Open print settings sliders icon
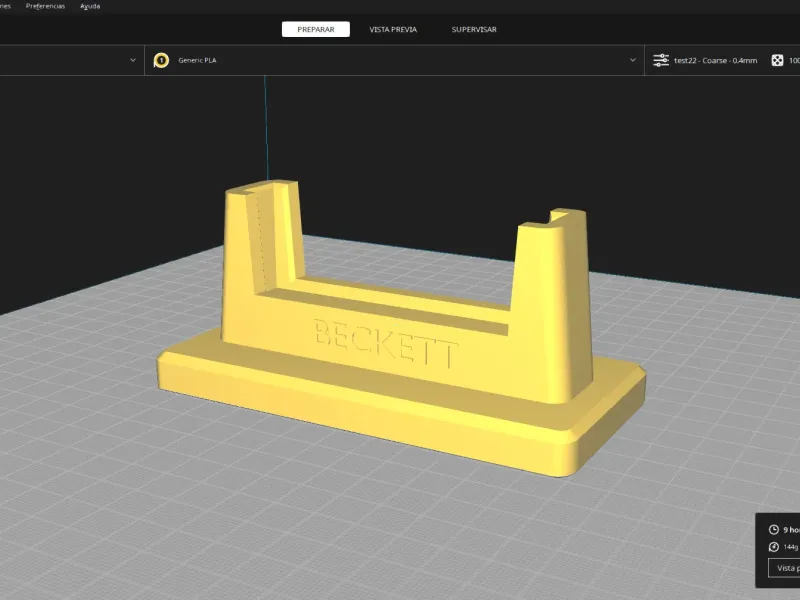800x600 pixels. (x=661, y=60)
